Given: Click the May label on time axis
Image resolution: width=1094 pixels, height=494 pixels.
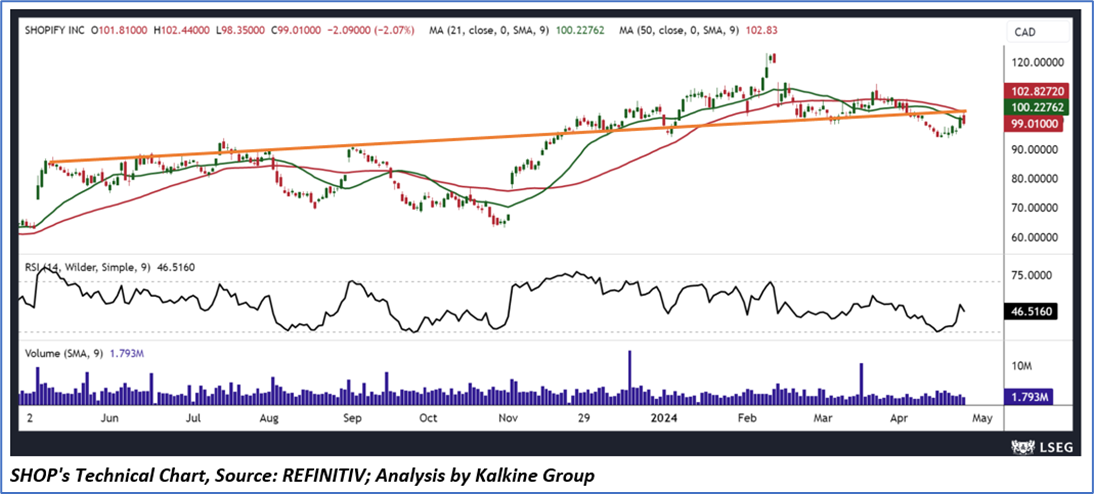Looking at the screenshot, I should pyautogui.click(x=981, y=419).
